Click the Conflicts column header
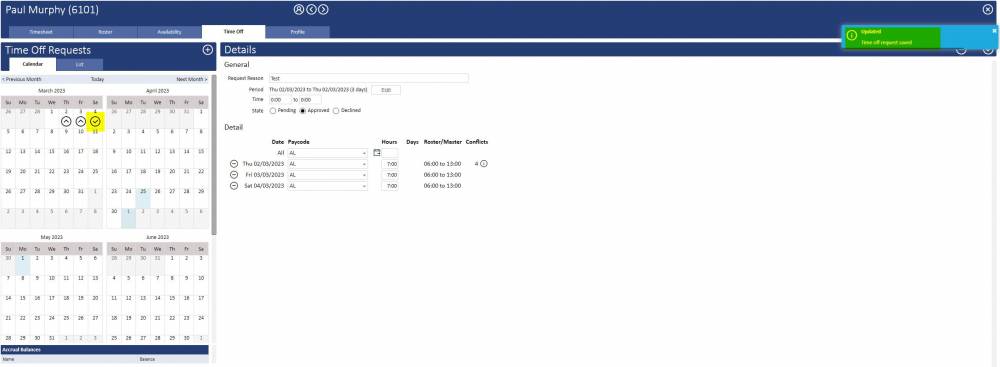This screenshot has height=367, width=1000. 476,142
